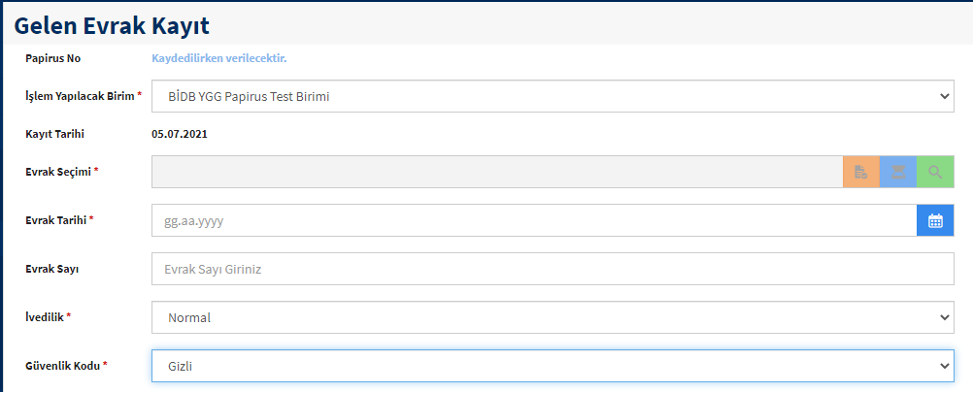Screen dimensions: 974x393
Task: Click the Evrak Tarihi label
Action: point(59,220)
